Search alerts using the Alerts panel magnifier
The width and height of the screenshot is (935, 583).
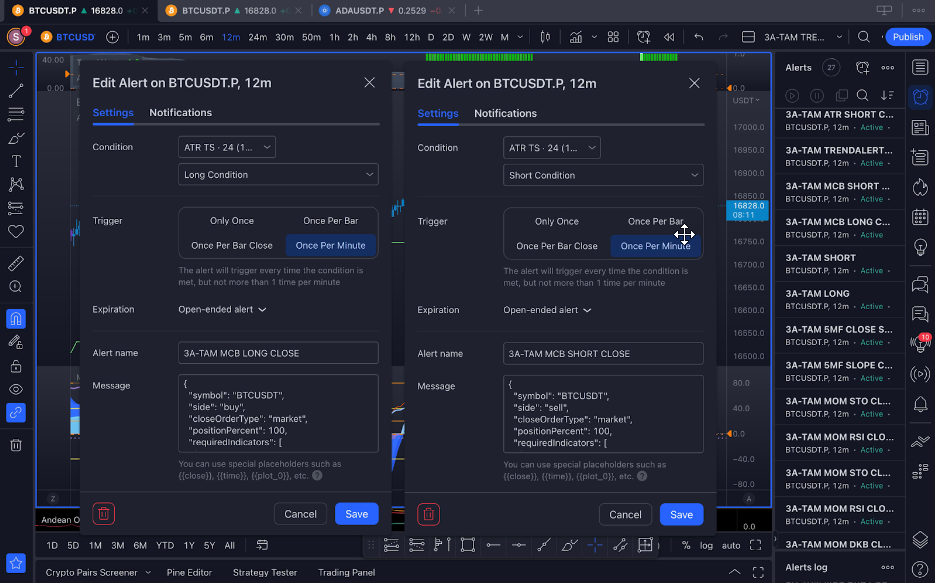pos(862,95)
